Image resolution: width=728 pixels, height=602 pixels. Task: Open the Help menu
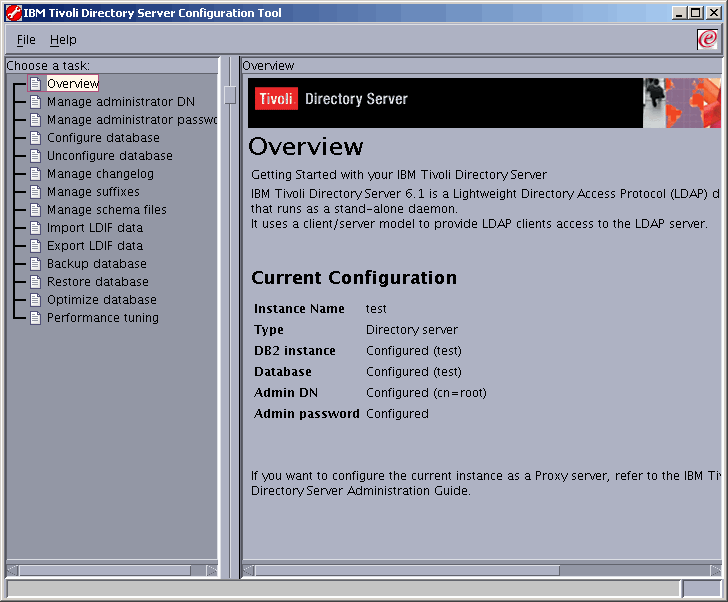coord(63,40)
